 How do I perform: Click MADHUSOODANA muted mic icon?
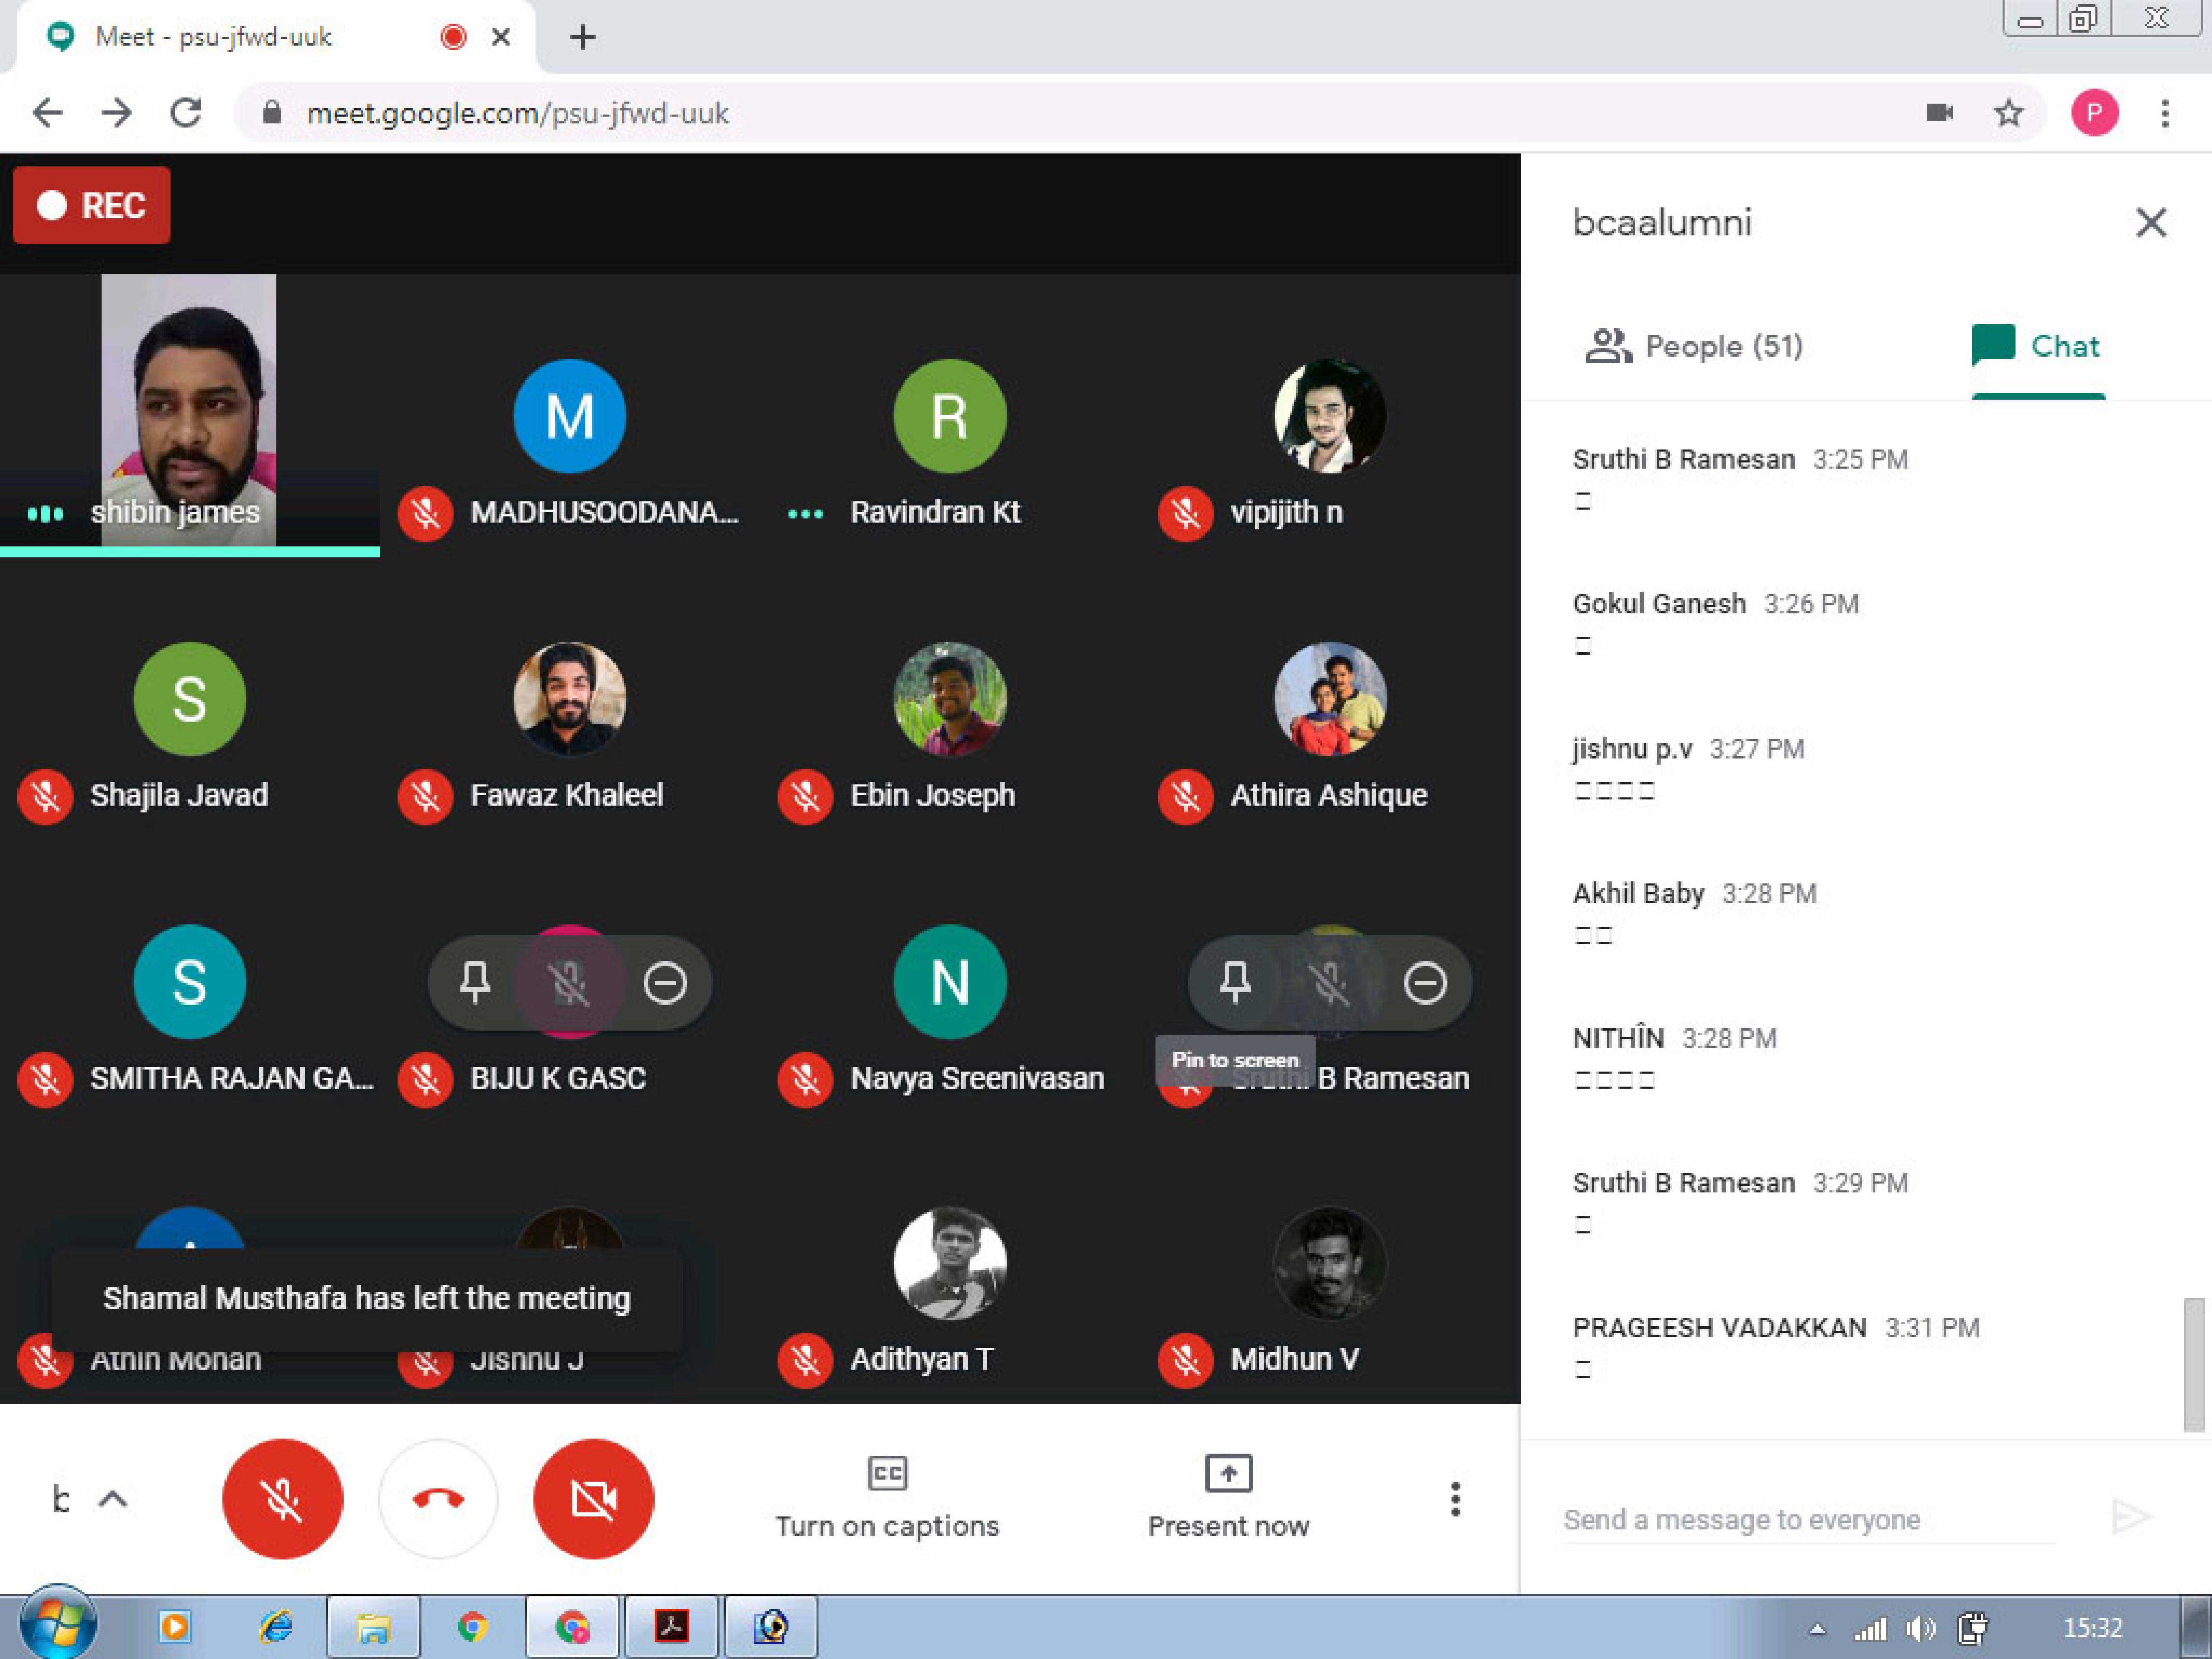coord(425,514)
